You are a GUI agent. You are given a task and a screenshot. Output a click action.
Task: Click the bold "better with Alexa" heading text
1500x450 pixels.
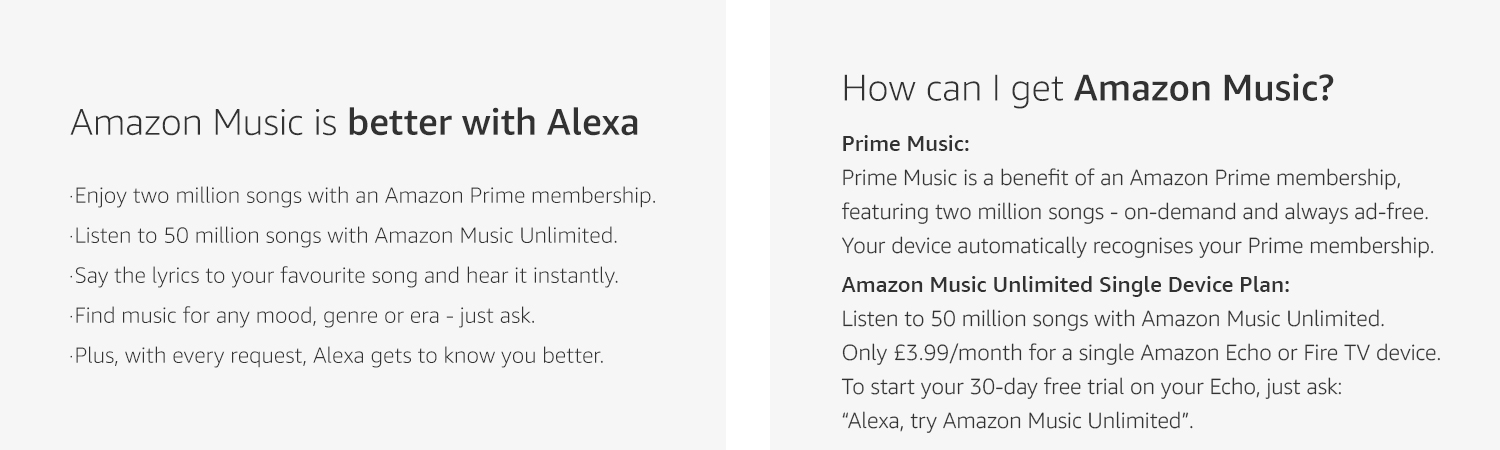tap(493, 123)
